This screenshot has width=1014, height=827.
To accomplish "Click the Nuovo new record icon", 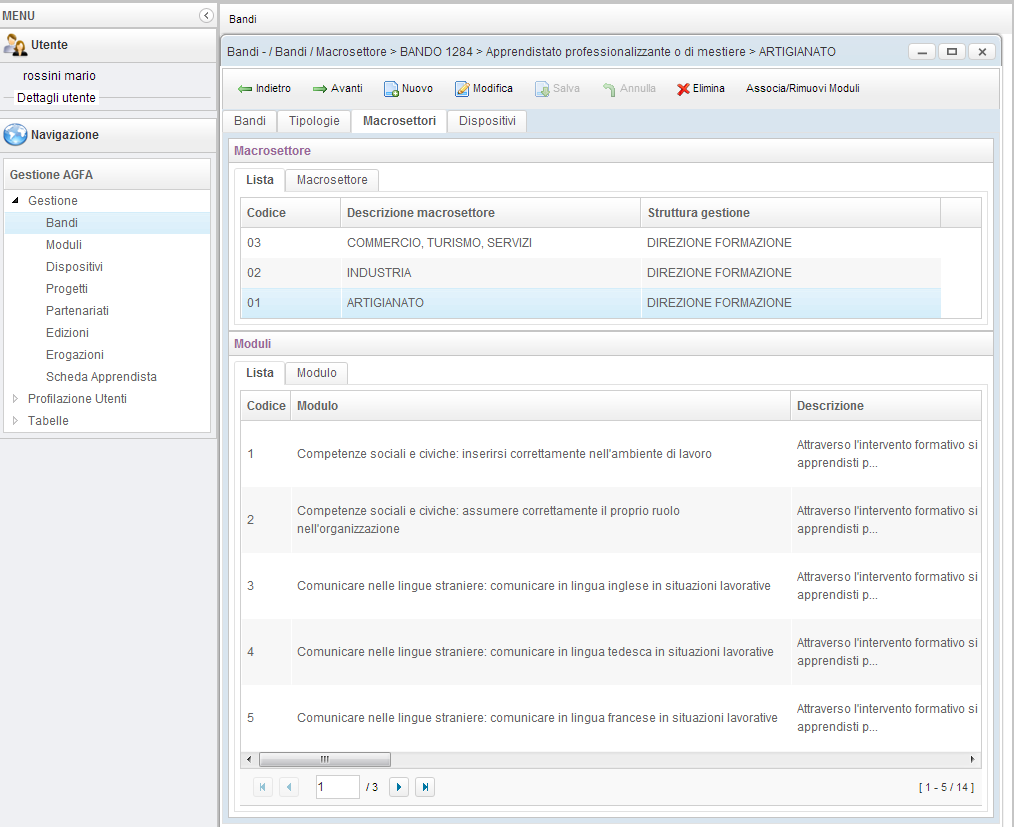I will pyautogui.click(x=392, y=89).
